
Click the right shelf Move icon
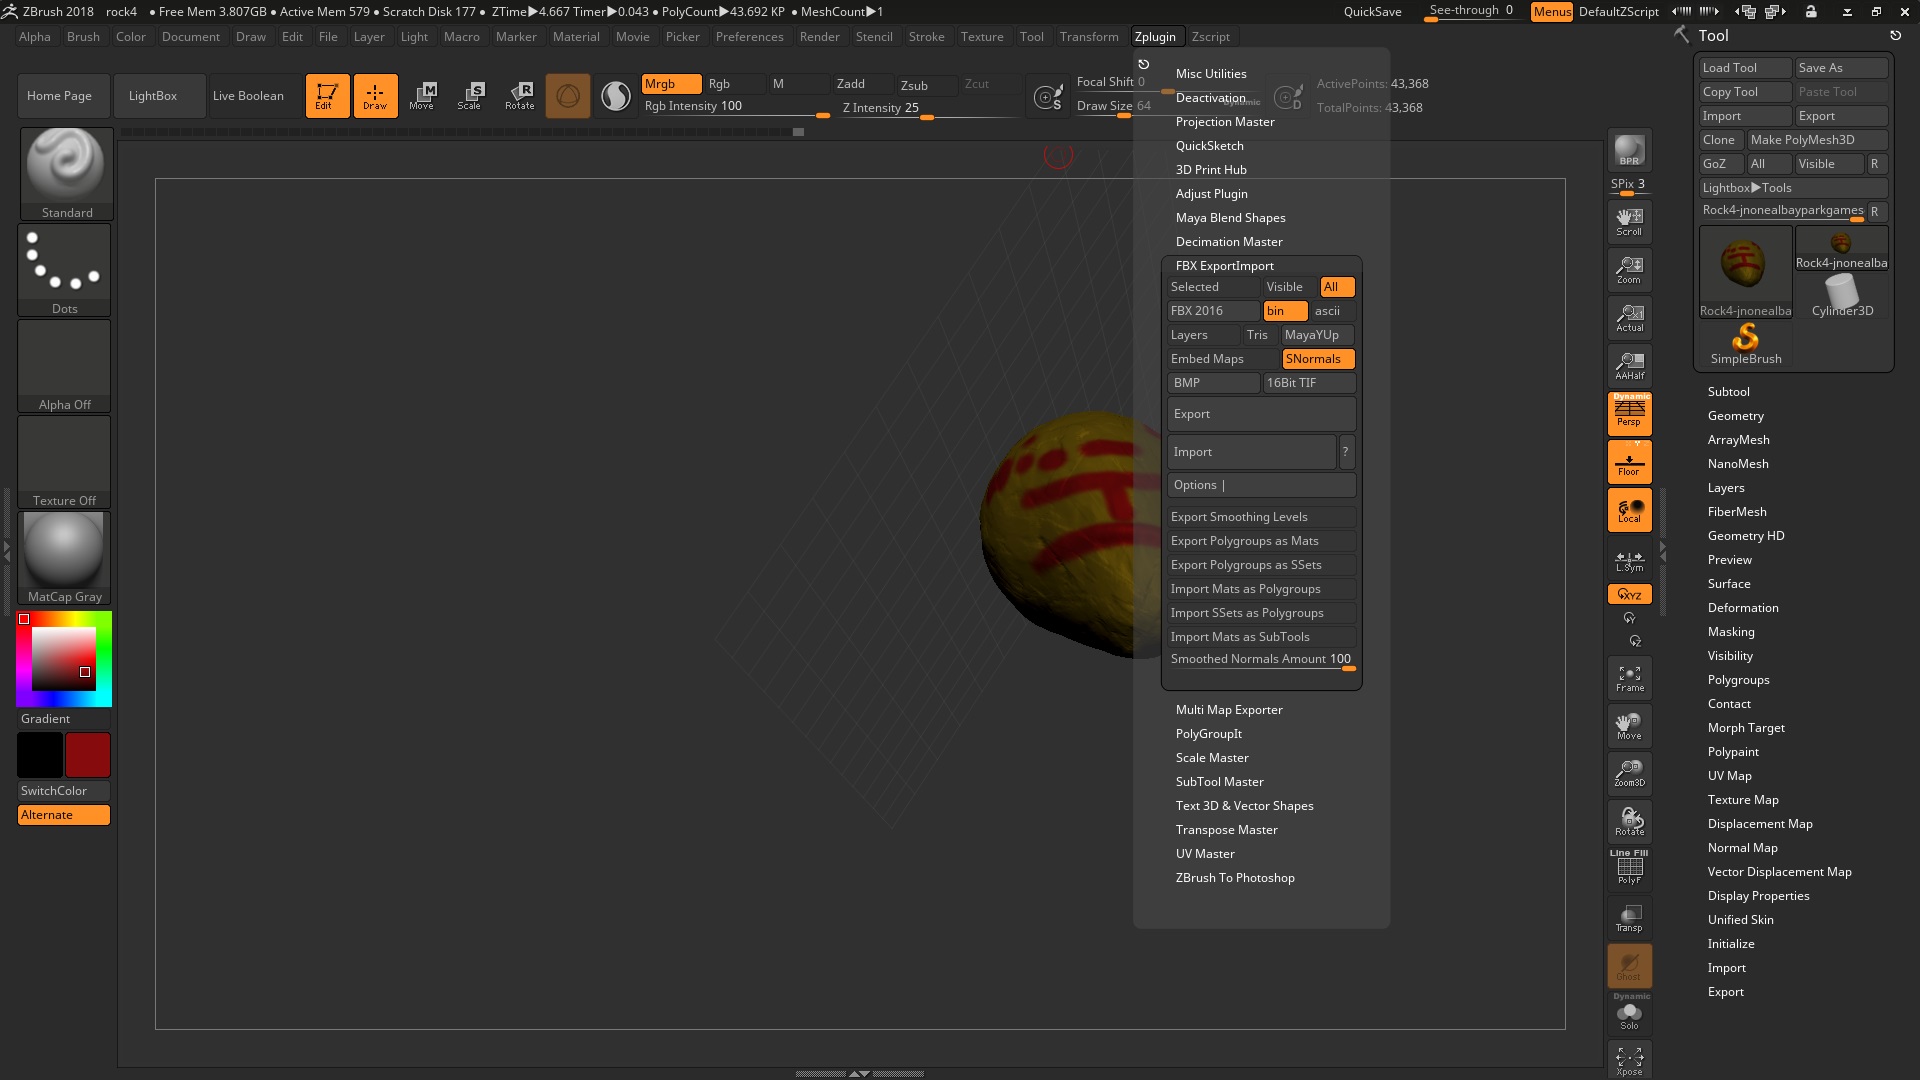[1629, 725]
